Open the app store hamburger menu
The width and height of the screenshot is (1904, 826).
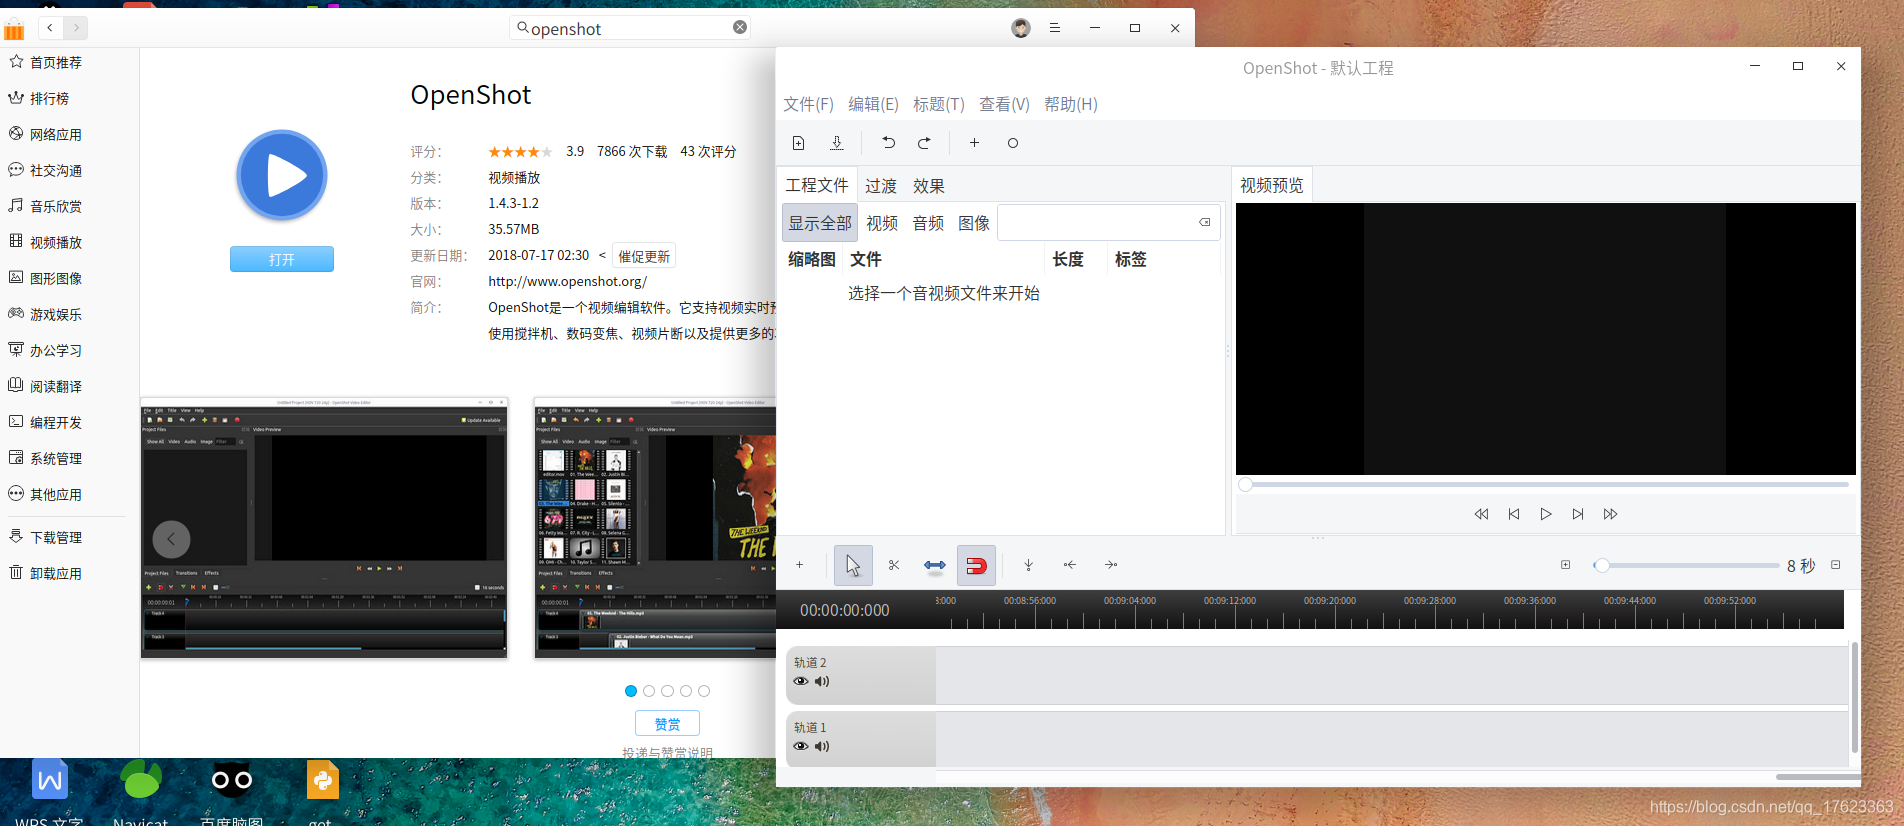1054,28
